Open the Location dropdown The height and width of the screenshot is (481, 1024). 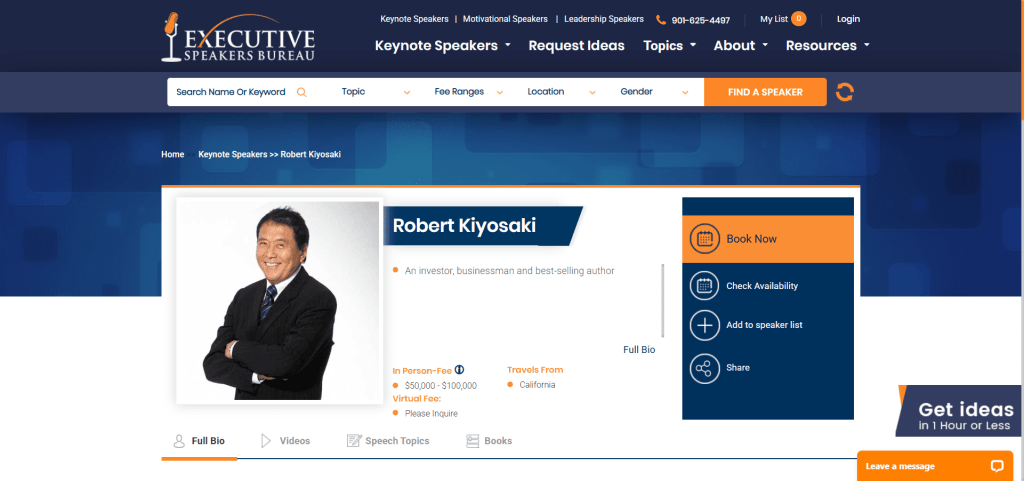coord(562,92)
